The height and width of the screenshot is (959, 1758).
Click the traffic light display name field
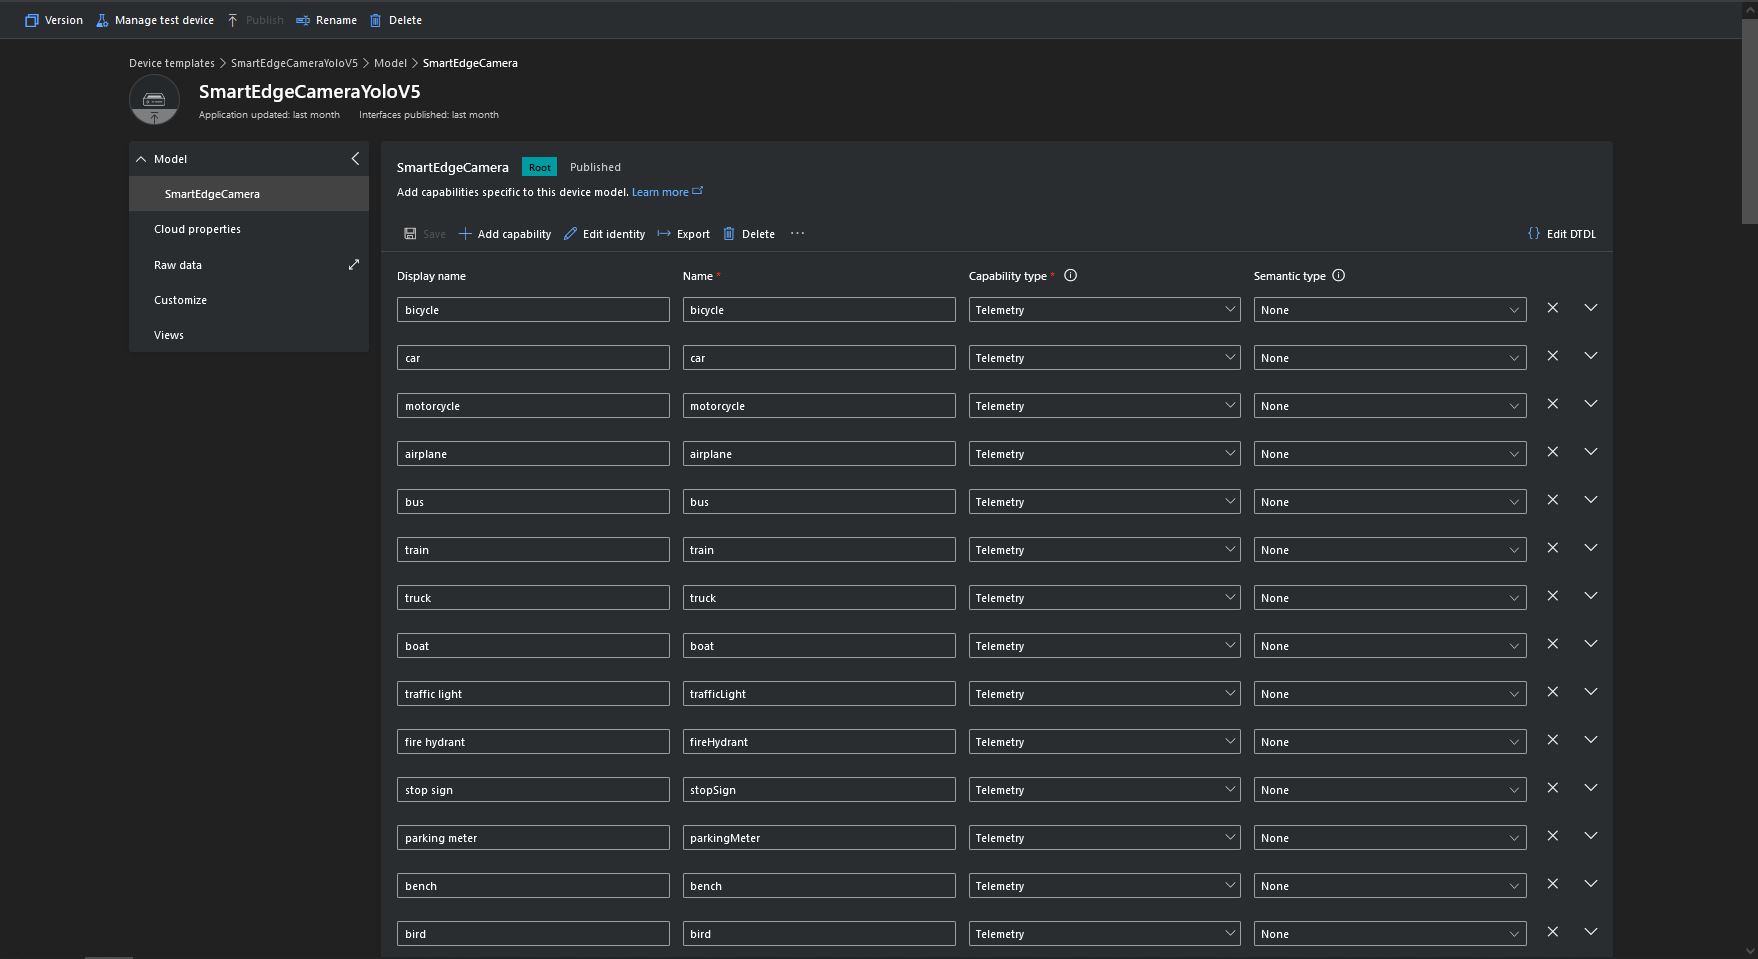[x=532, y=694]
